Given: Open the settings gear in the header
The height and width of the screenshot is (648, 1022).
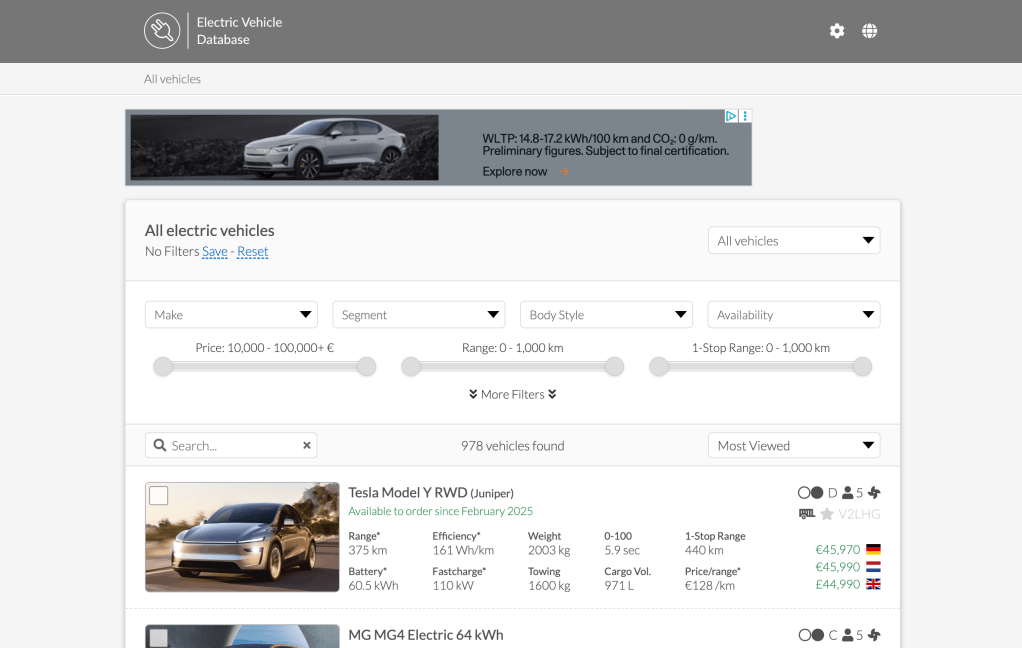Looking at the screenshot, I should click(x=837, y=30).
